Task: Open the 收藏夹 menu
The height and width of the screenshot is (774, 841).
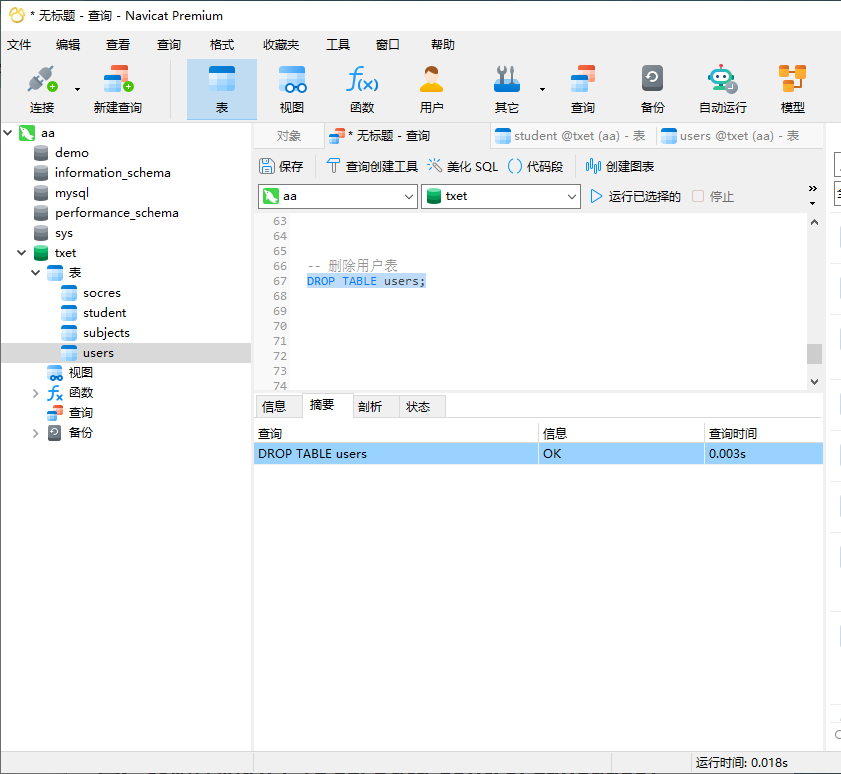Action: 281,45
